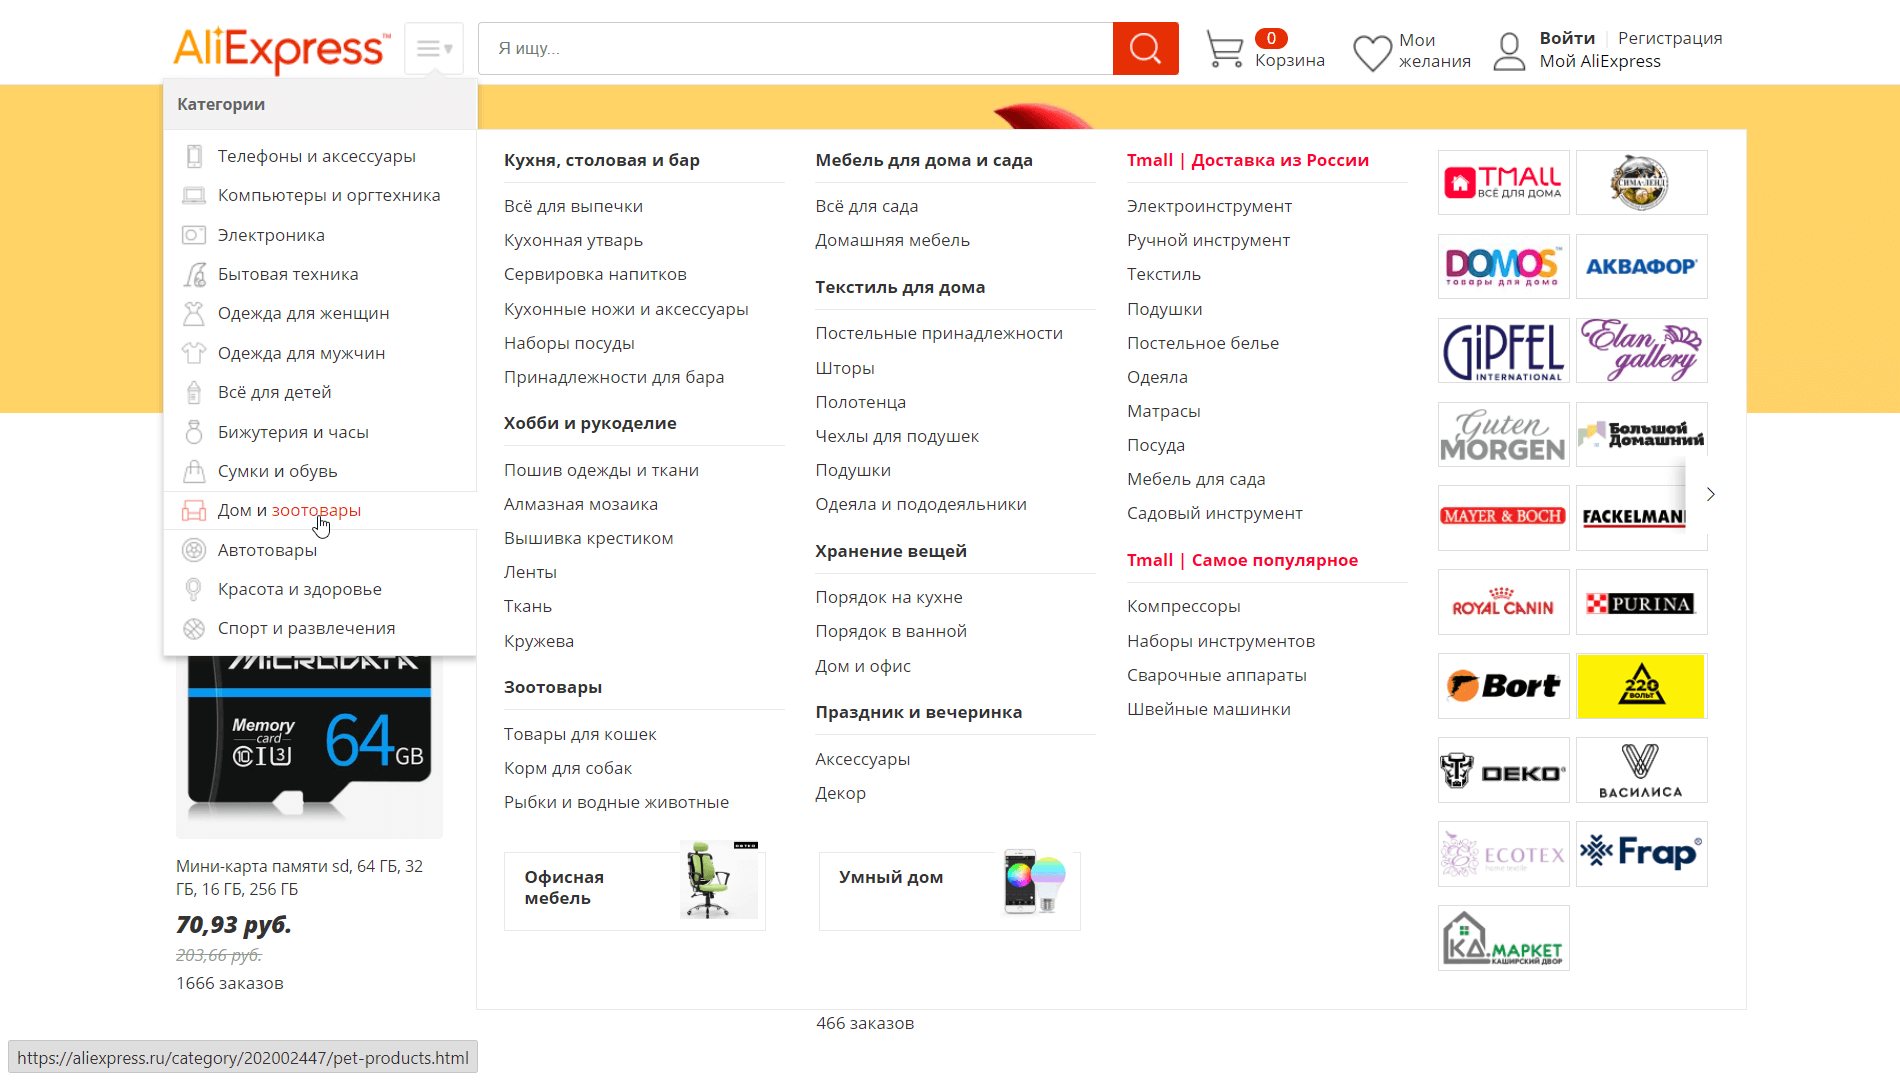This screenshot has width=1900, height=1080.
Task: Click the 64GB memory card product image
Action: [309, 746]
